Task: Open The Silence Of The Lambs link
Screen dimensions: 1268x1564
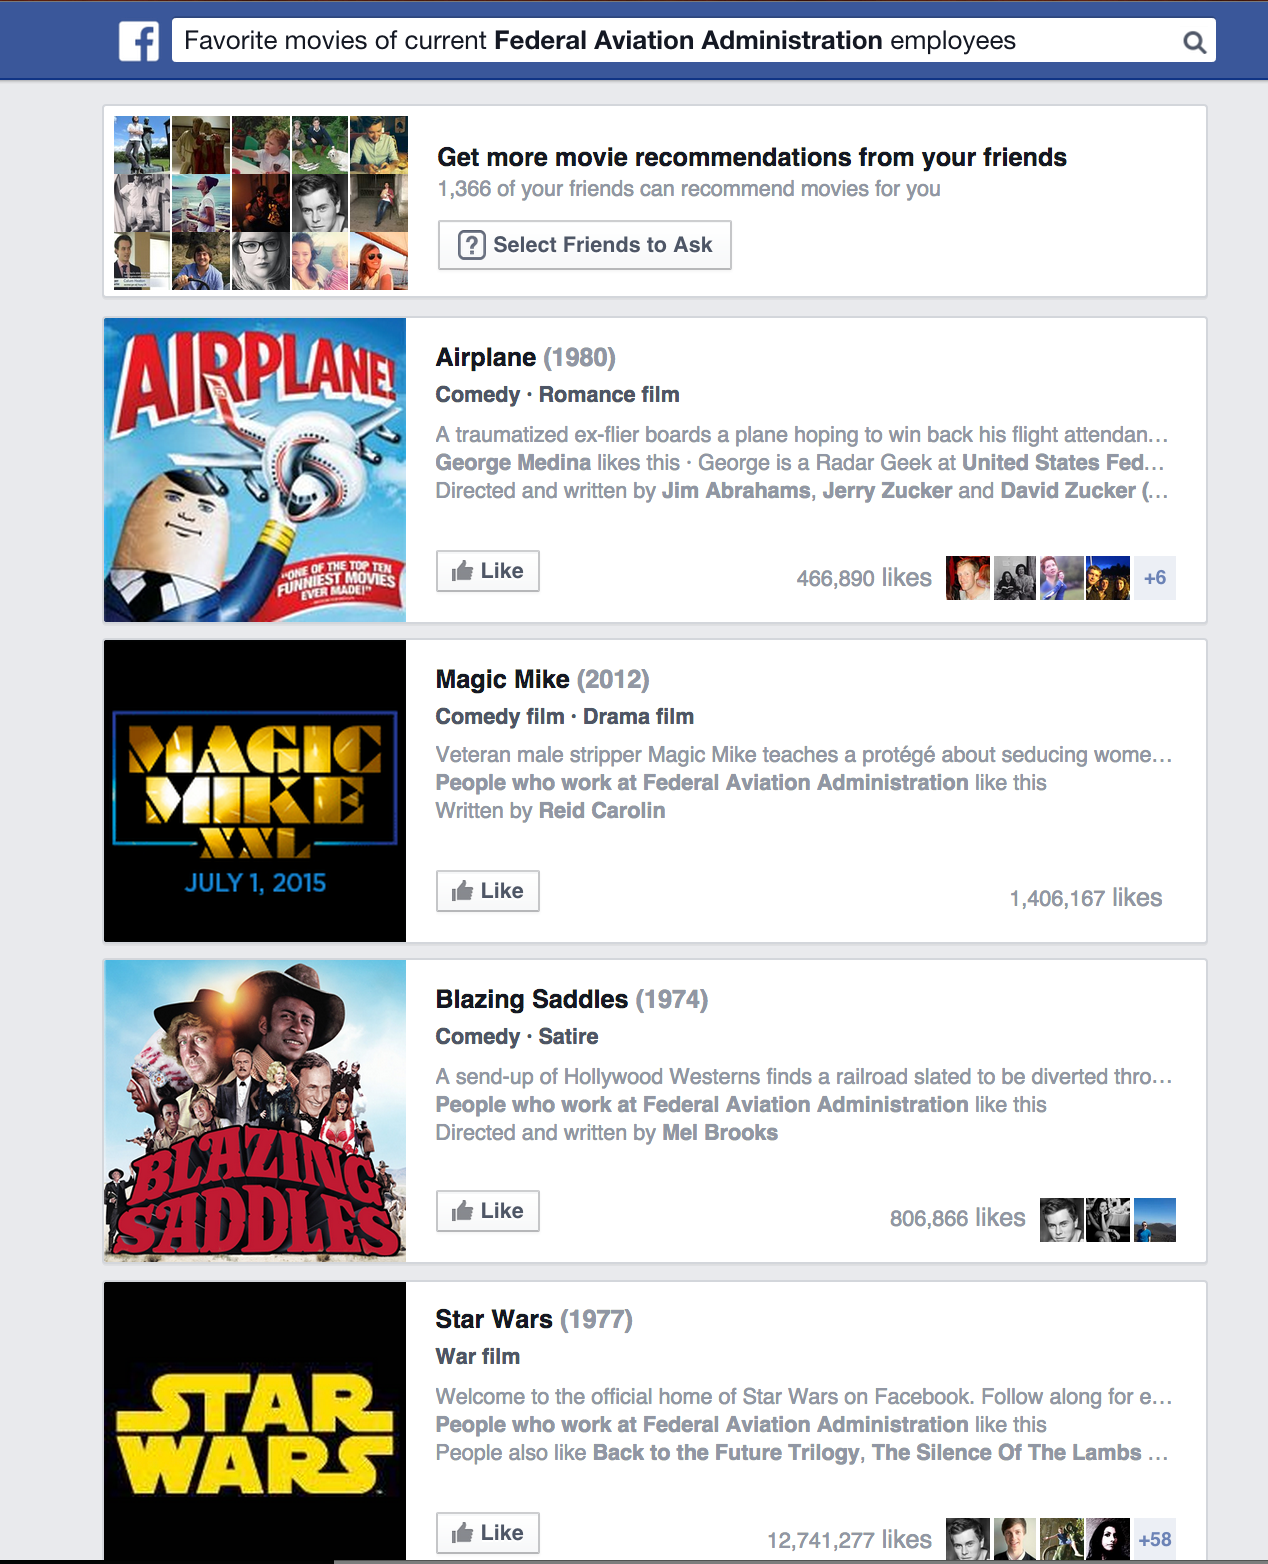Action: tap(1007, 1453)
